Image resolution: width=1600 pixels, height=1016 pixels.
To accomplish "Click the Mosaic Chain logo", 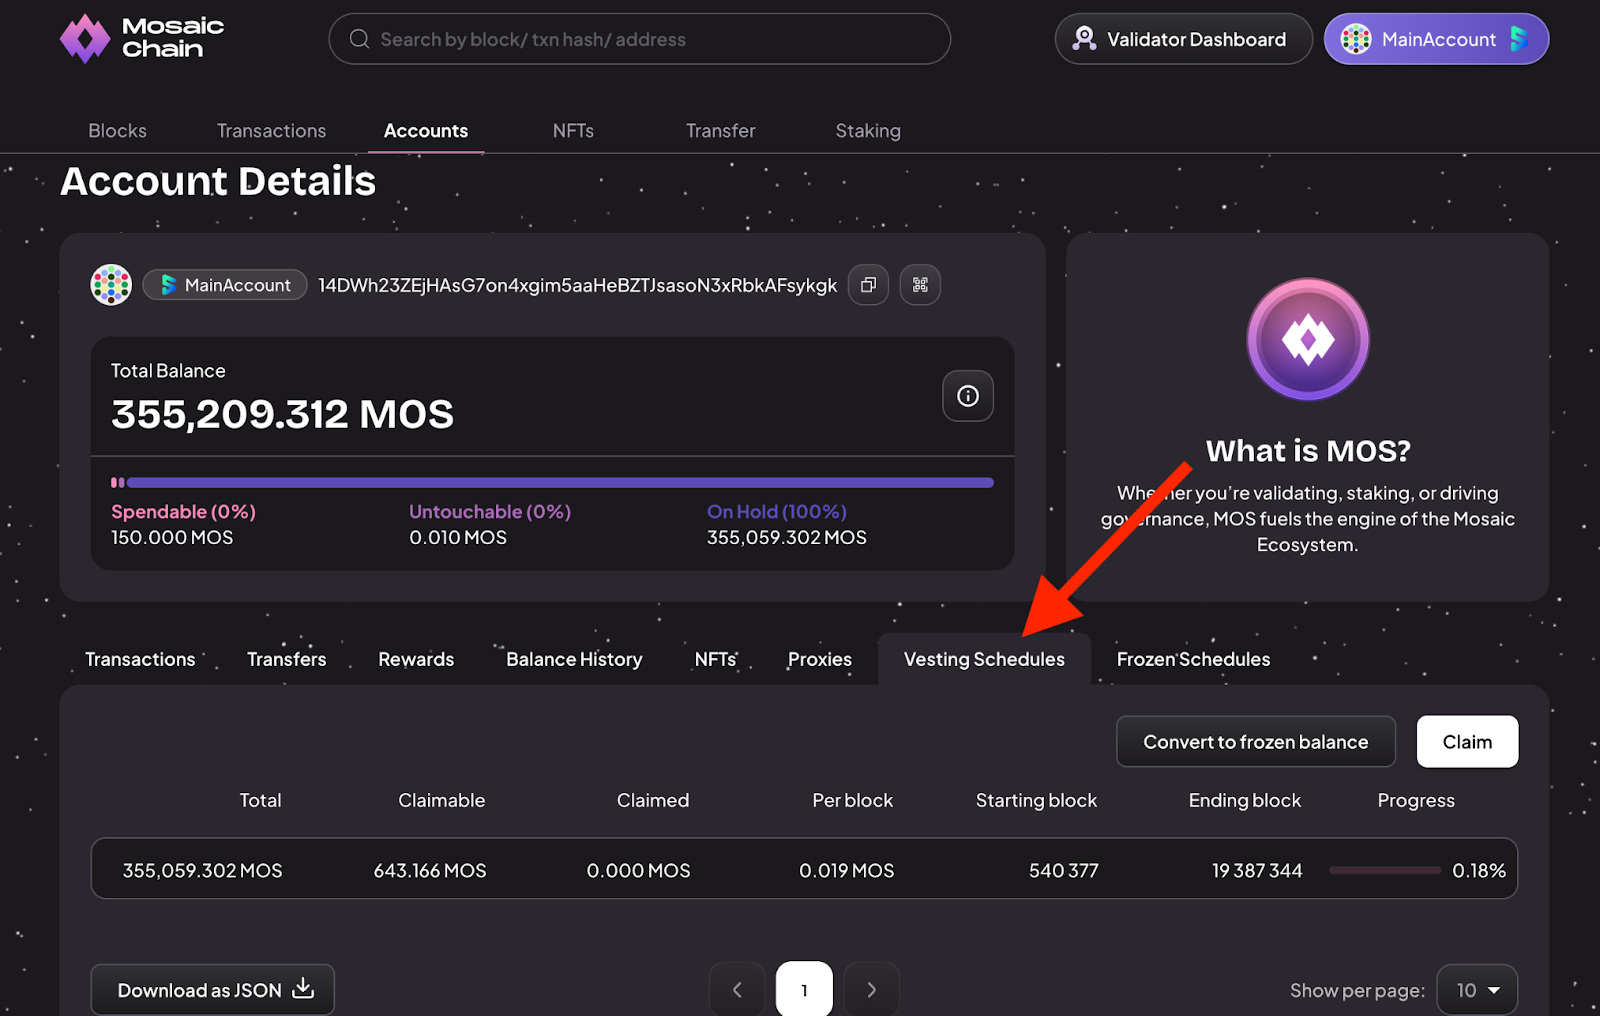I will click(x=141, y=39).
